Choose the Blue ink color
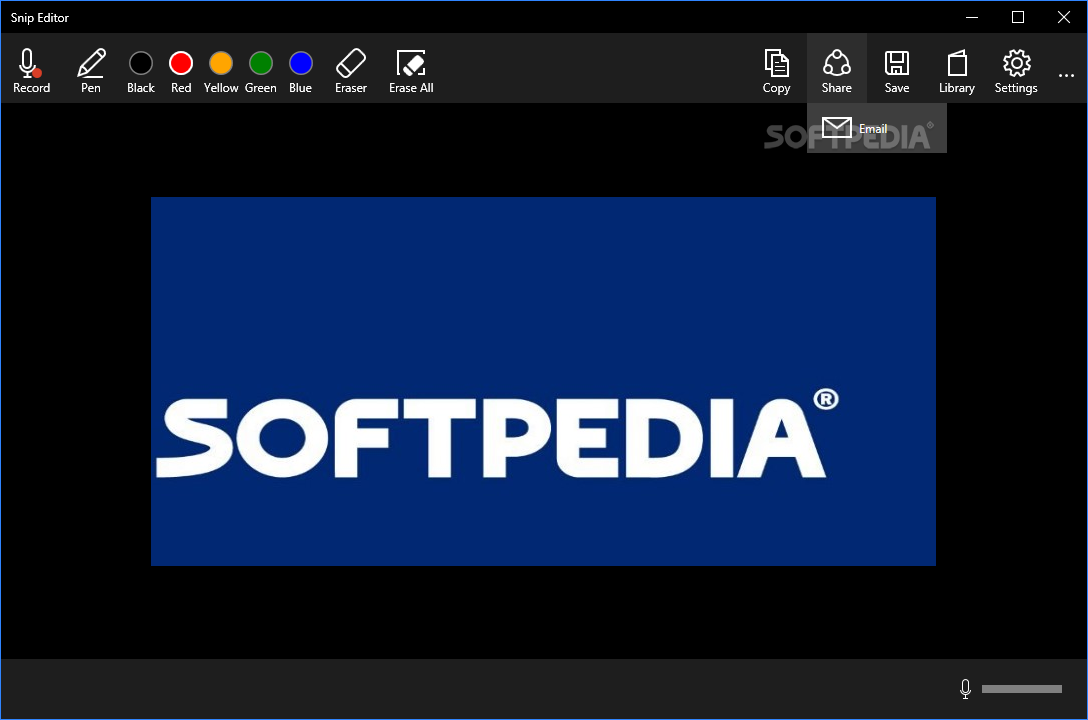Viewport: 1088px width, 720px height. pos(300,70)
